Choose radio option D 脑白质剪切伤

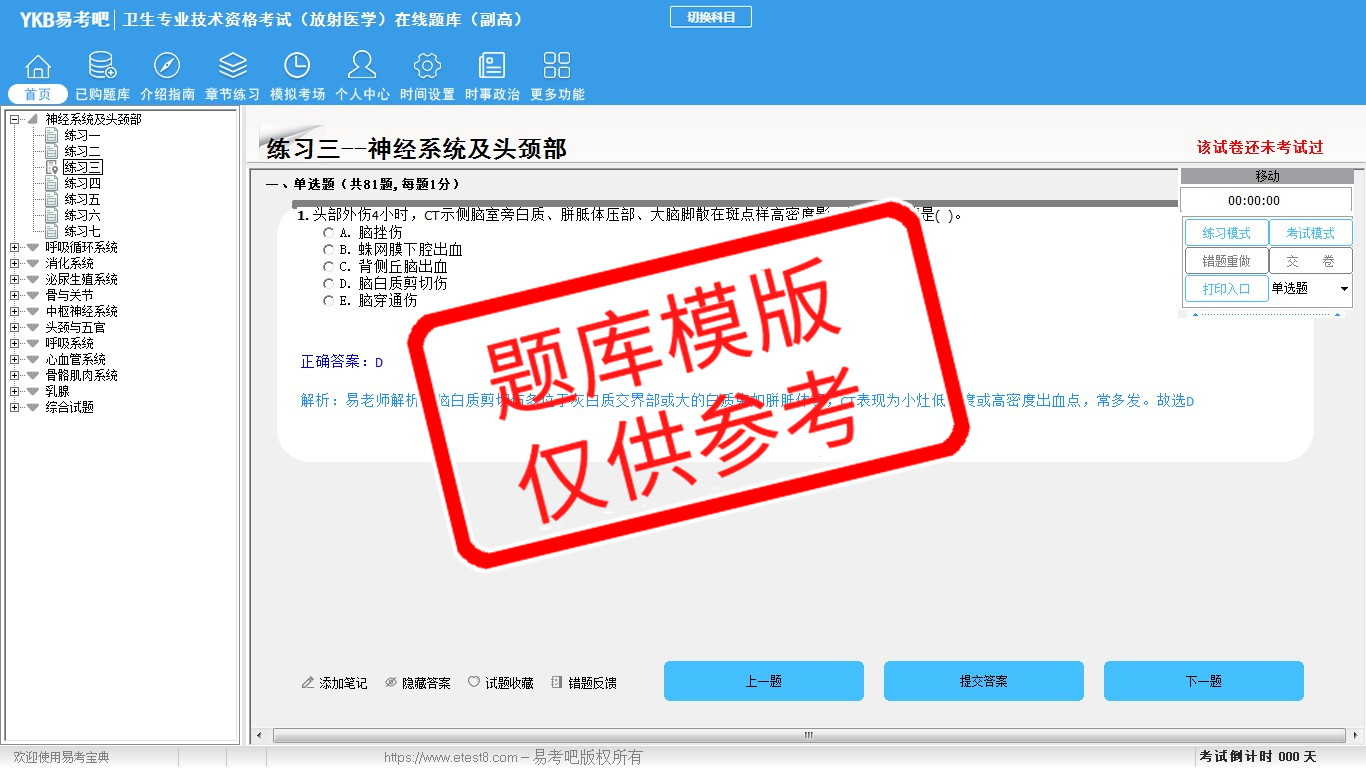[x=329, y=284]
